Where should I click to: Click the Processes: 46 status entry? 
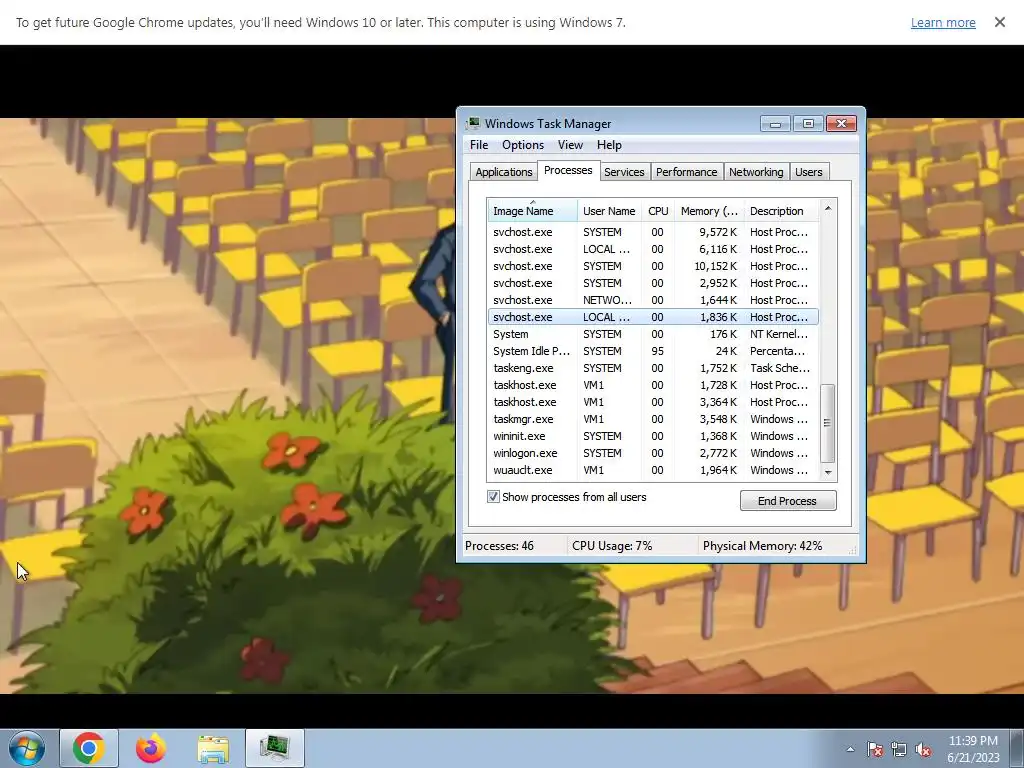click(x=499, y=546)
